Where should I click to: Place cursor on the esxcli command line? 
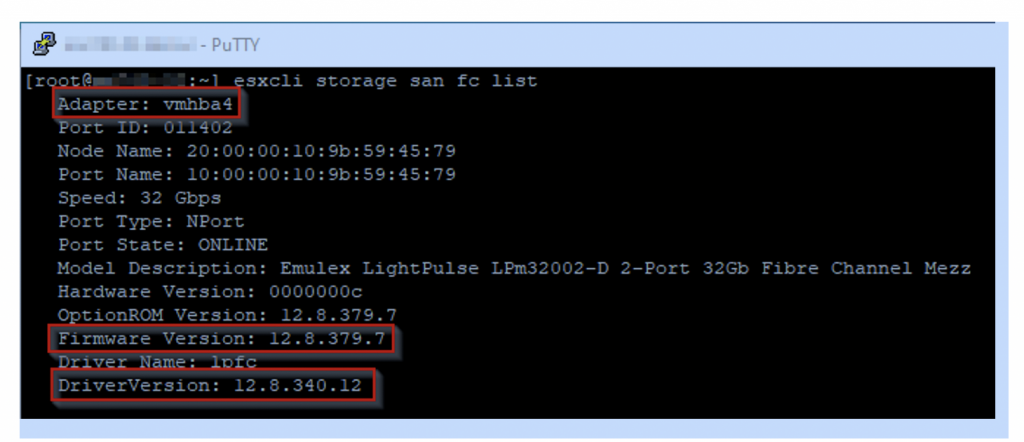281,81
